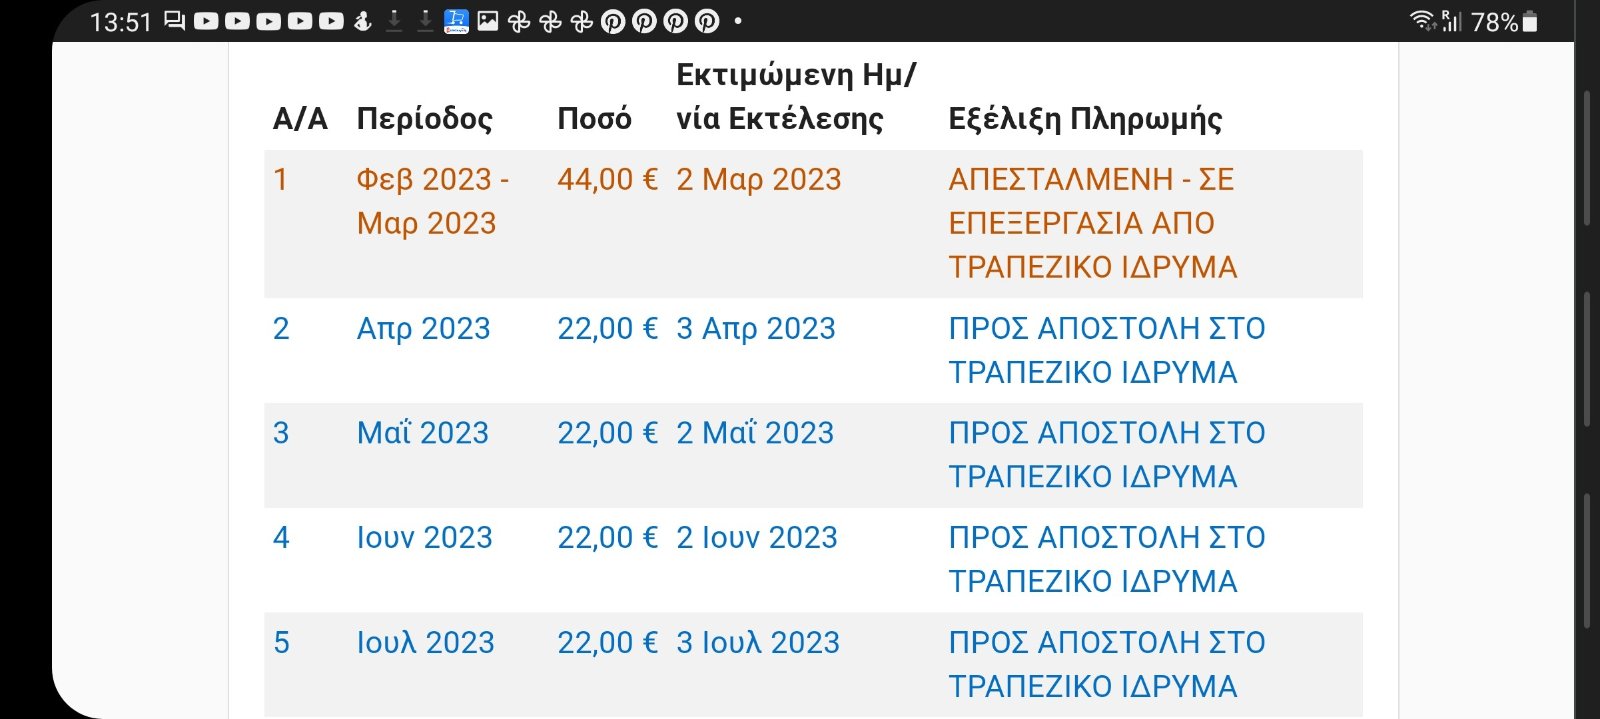Open the Μαϊ 2023 period entry
This screenshot has height=719, width=1600.
pyautogui.click(x=423, y=433)
